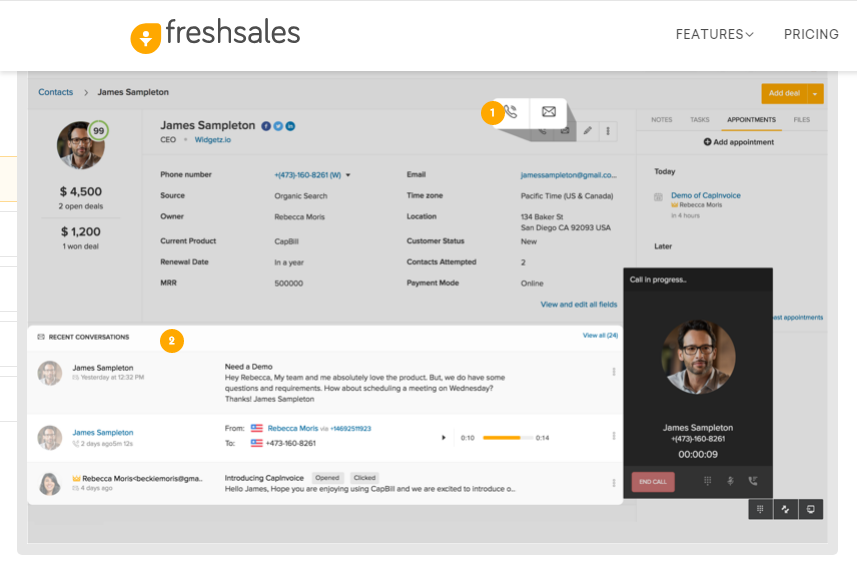857x565 pixels.
Task: Open dial pad inside the call window
Action: click(707, 481)
